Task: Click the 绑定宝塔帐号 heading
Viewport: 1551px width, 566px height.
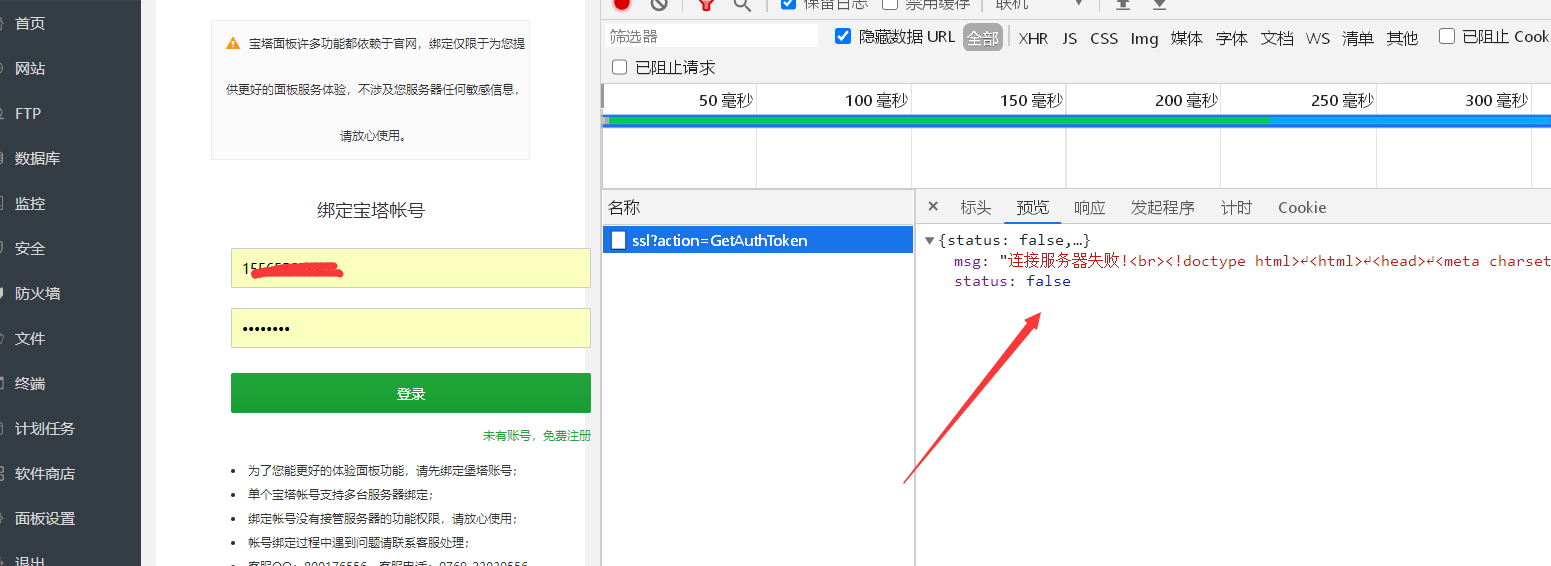Action: pyautogui.click(x=371, y=211)
